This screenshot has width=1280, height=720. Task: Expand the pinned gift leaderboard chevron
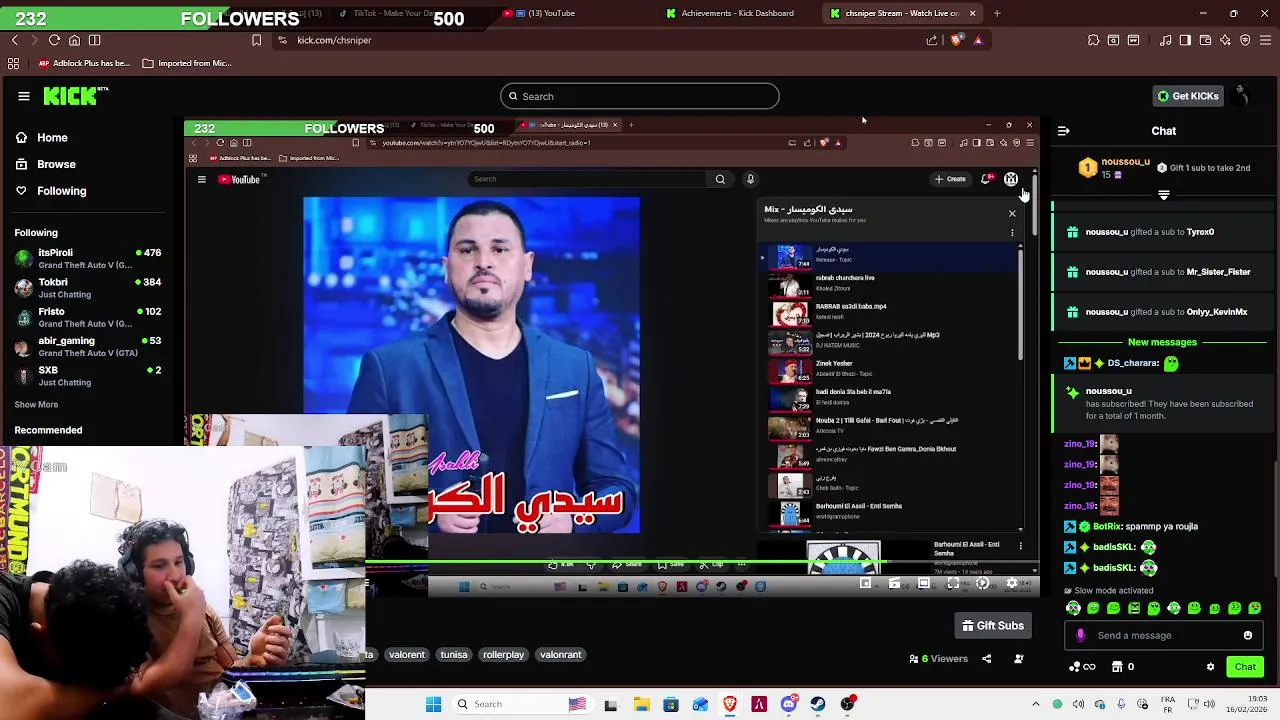[x=1164, y=195]
